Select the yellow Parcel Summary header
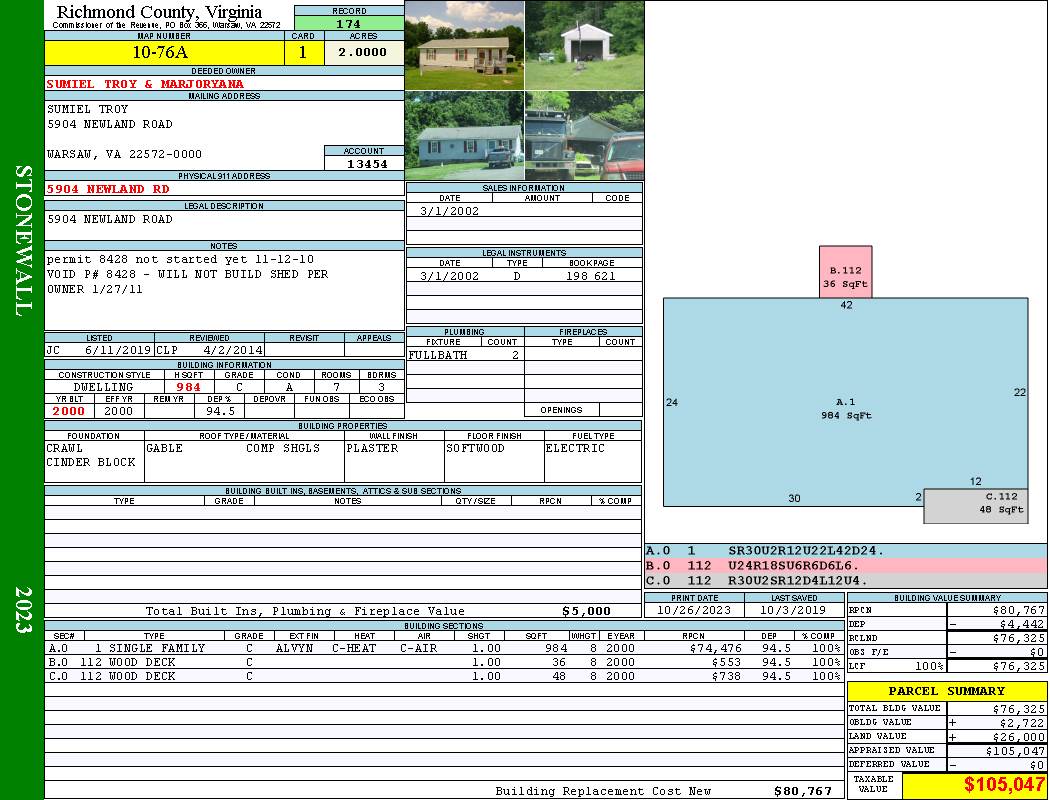Image resolution: width=1050 pixels, height=800 pixels. [946, 691]
